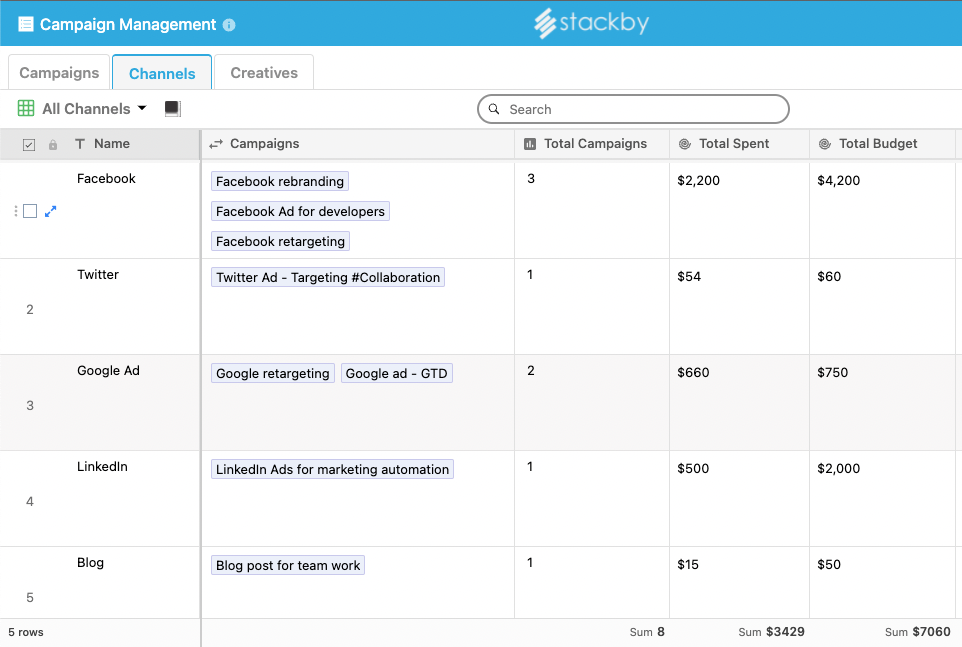
Task: Open the Google ad - GTD tag
Action: pyautogui.click(x=396, y=373)
